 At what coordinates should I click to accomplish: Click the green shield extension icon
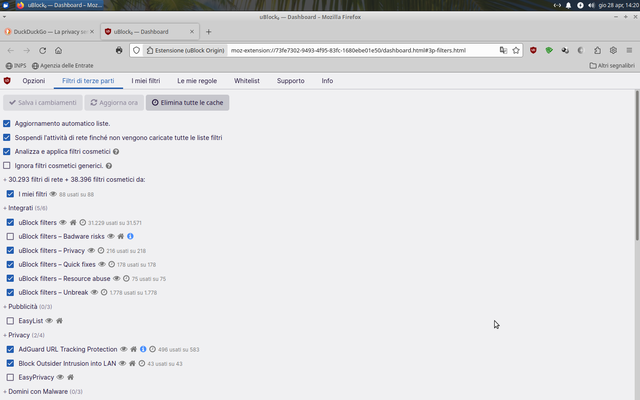point(549,50)
